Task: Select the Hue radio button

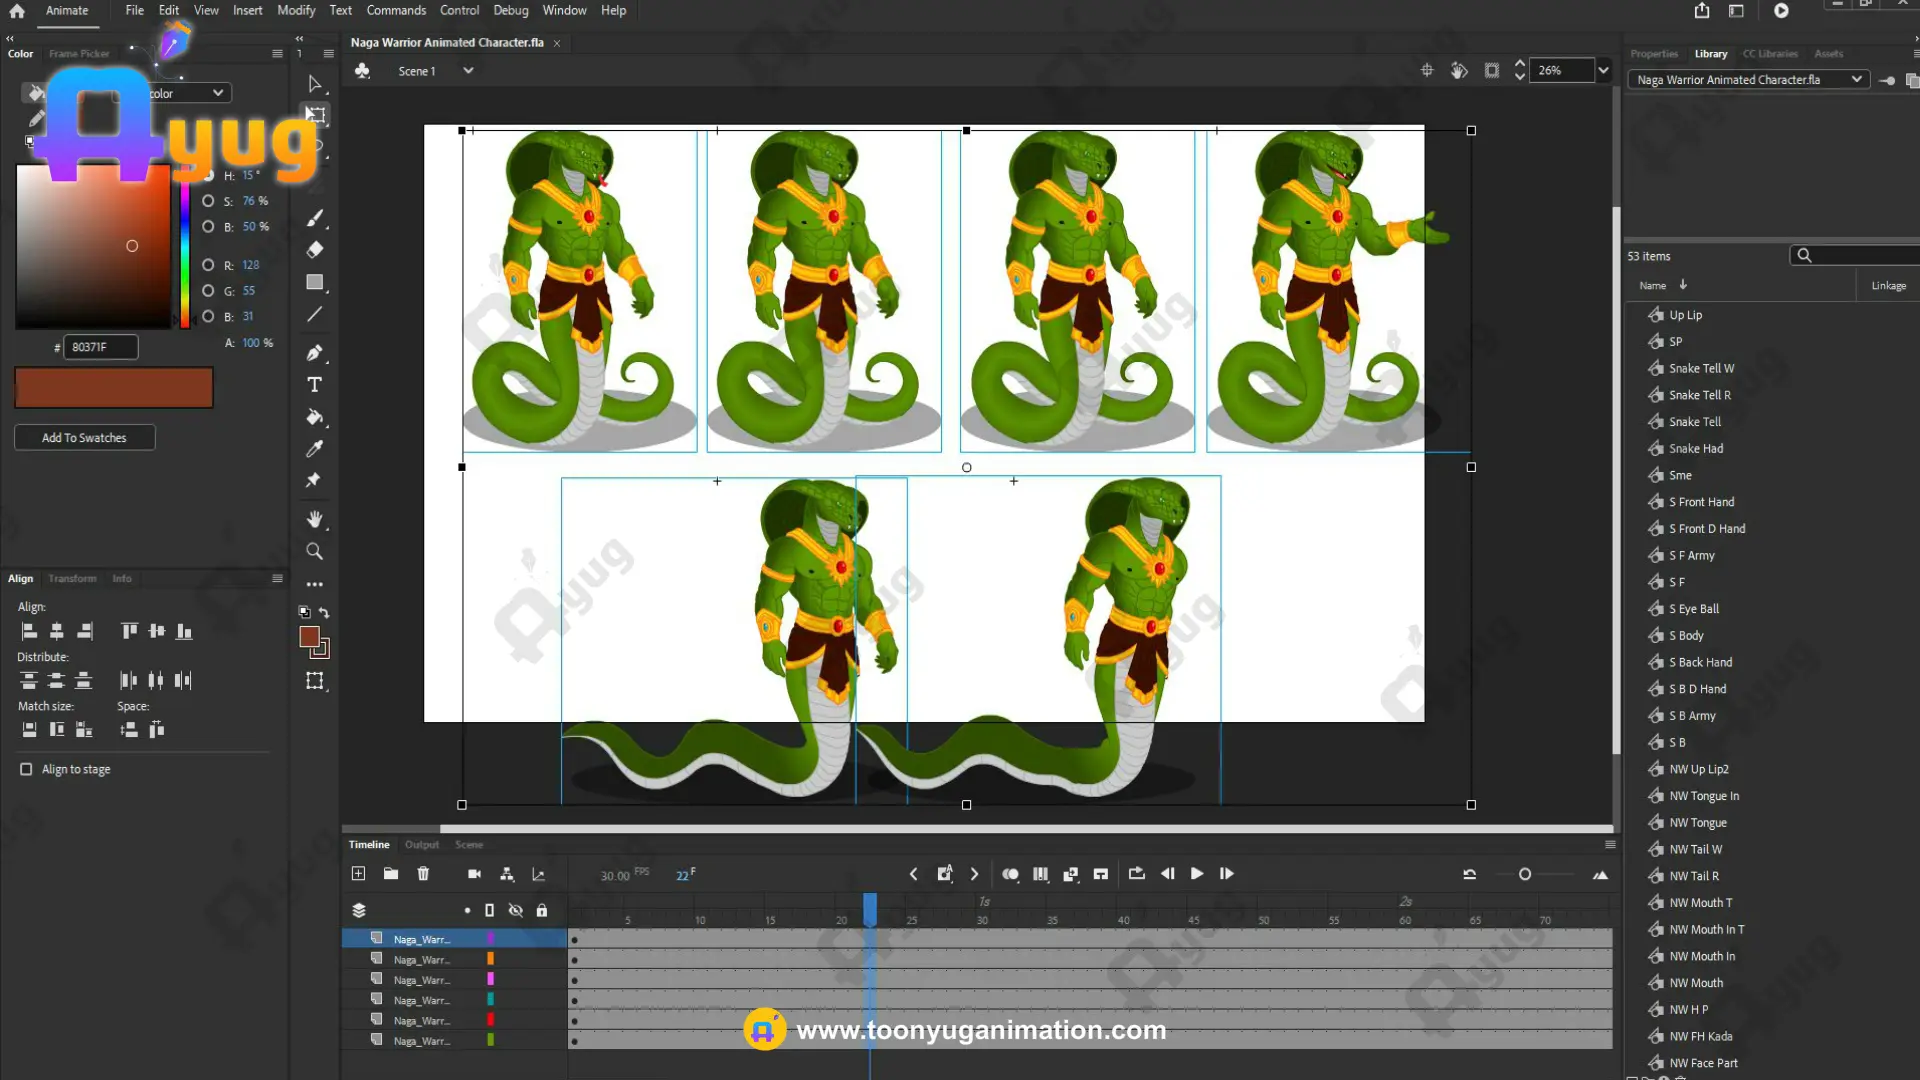Action: (x=208, y=175)
